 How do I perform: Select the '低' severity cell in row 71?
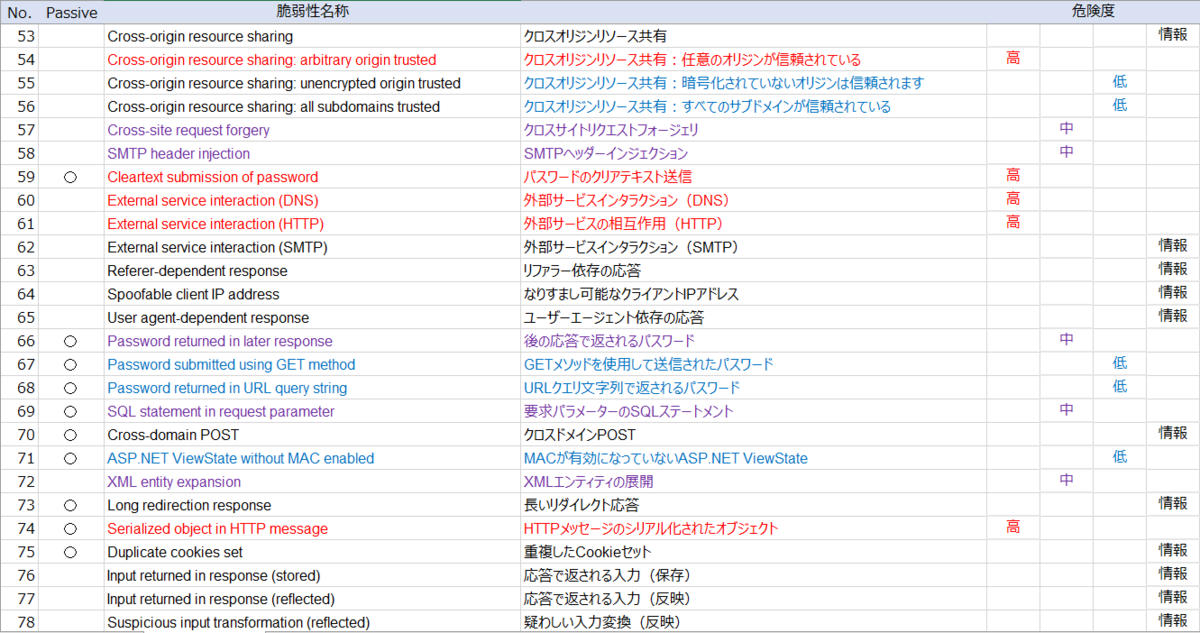click(1120, 458)
